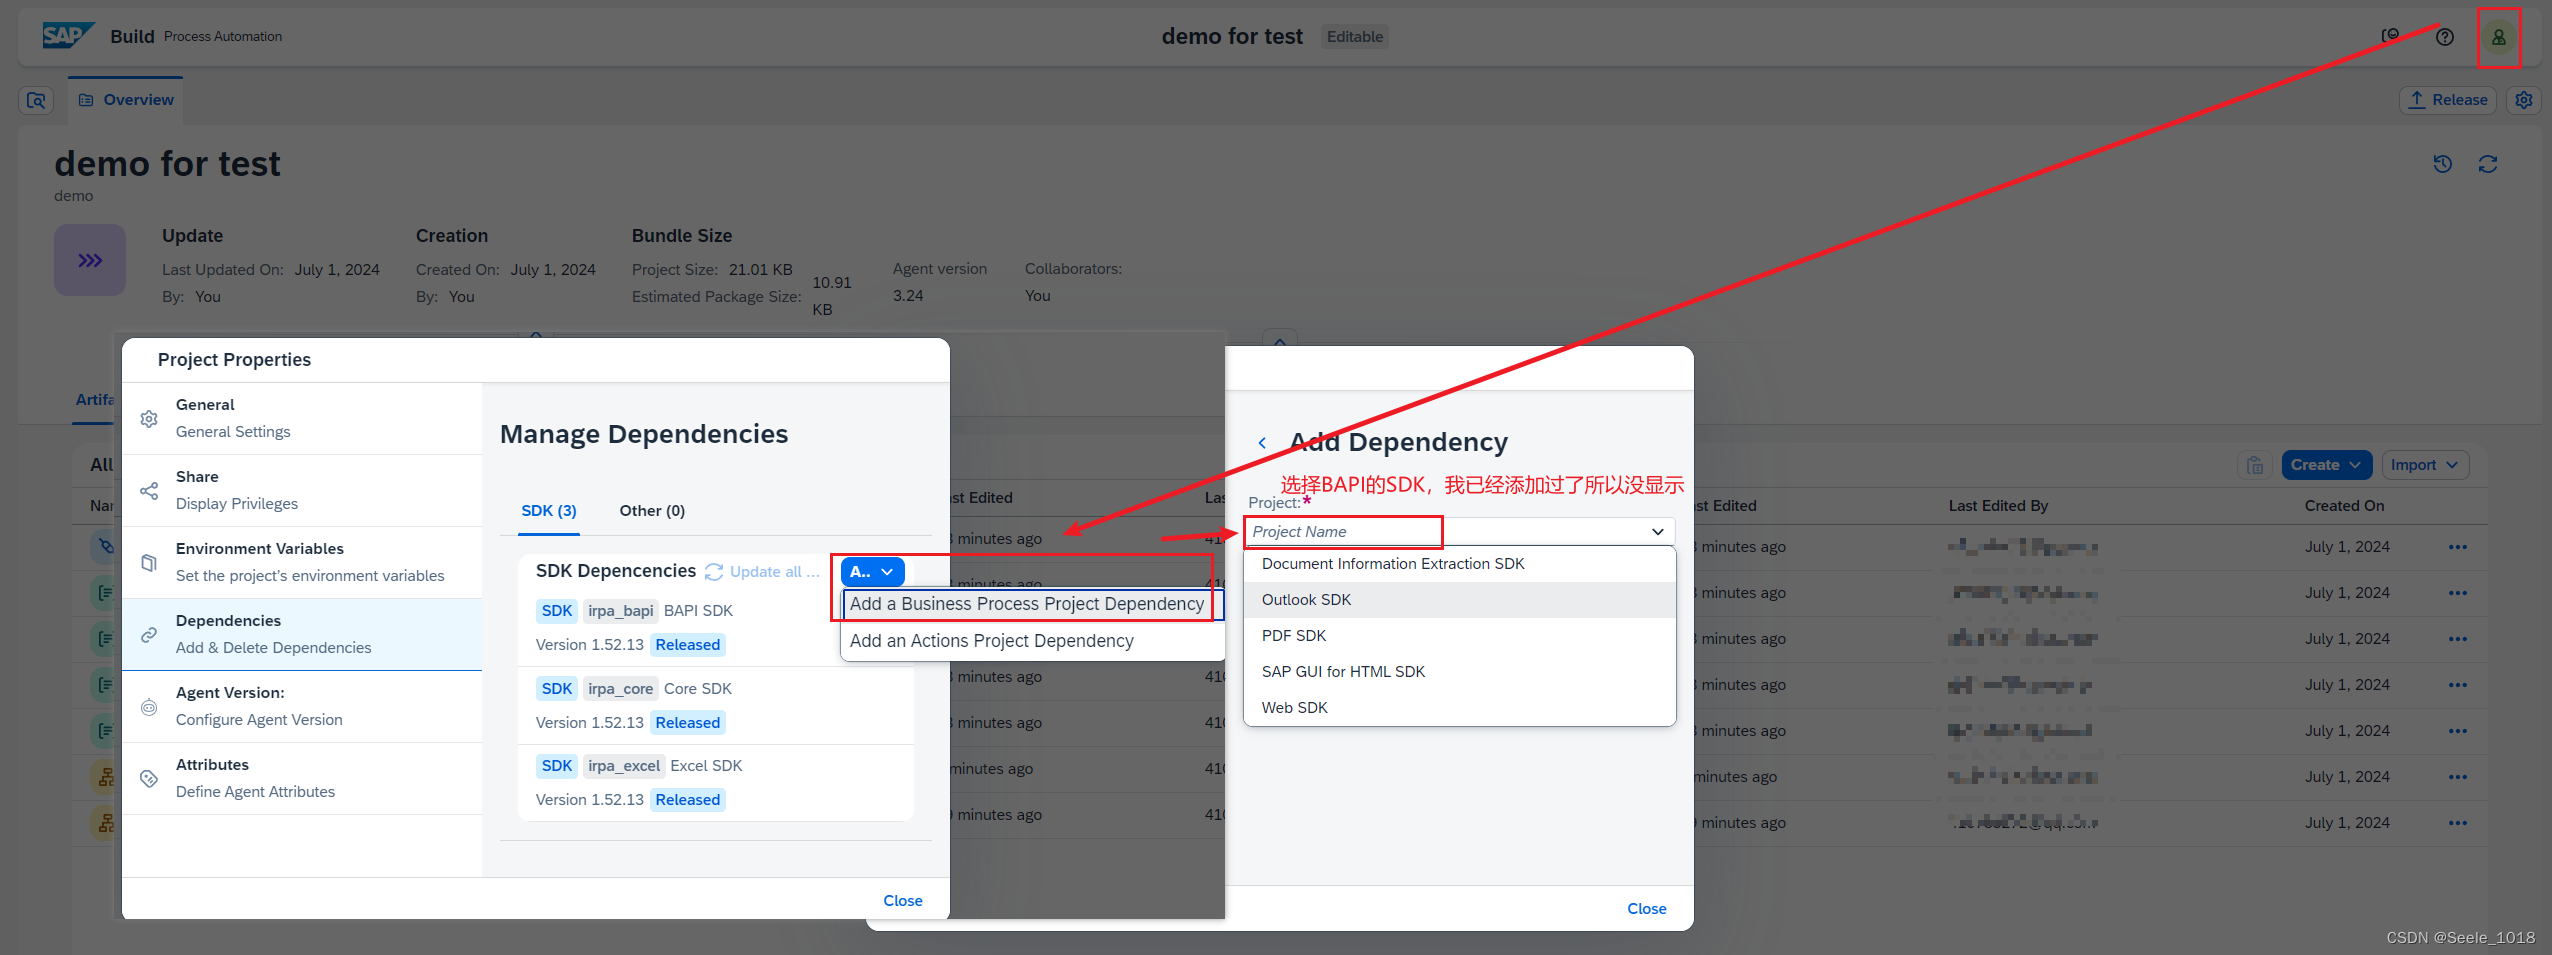This screenshot has width=2552, height=955.
Task: Open the notifications icon in header
Action: tap(2390, 36)
